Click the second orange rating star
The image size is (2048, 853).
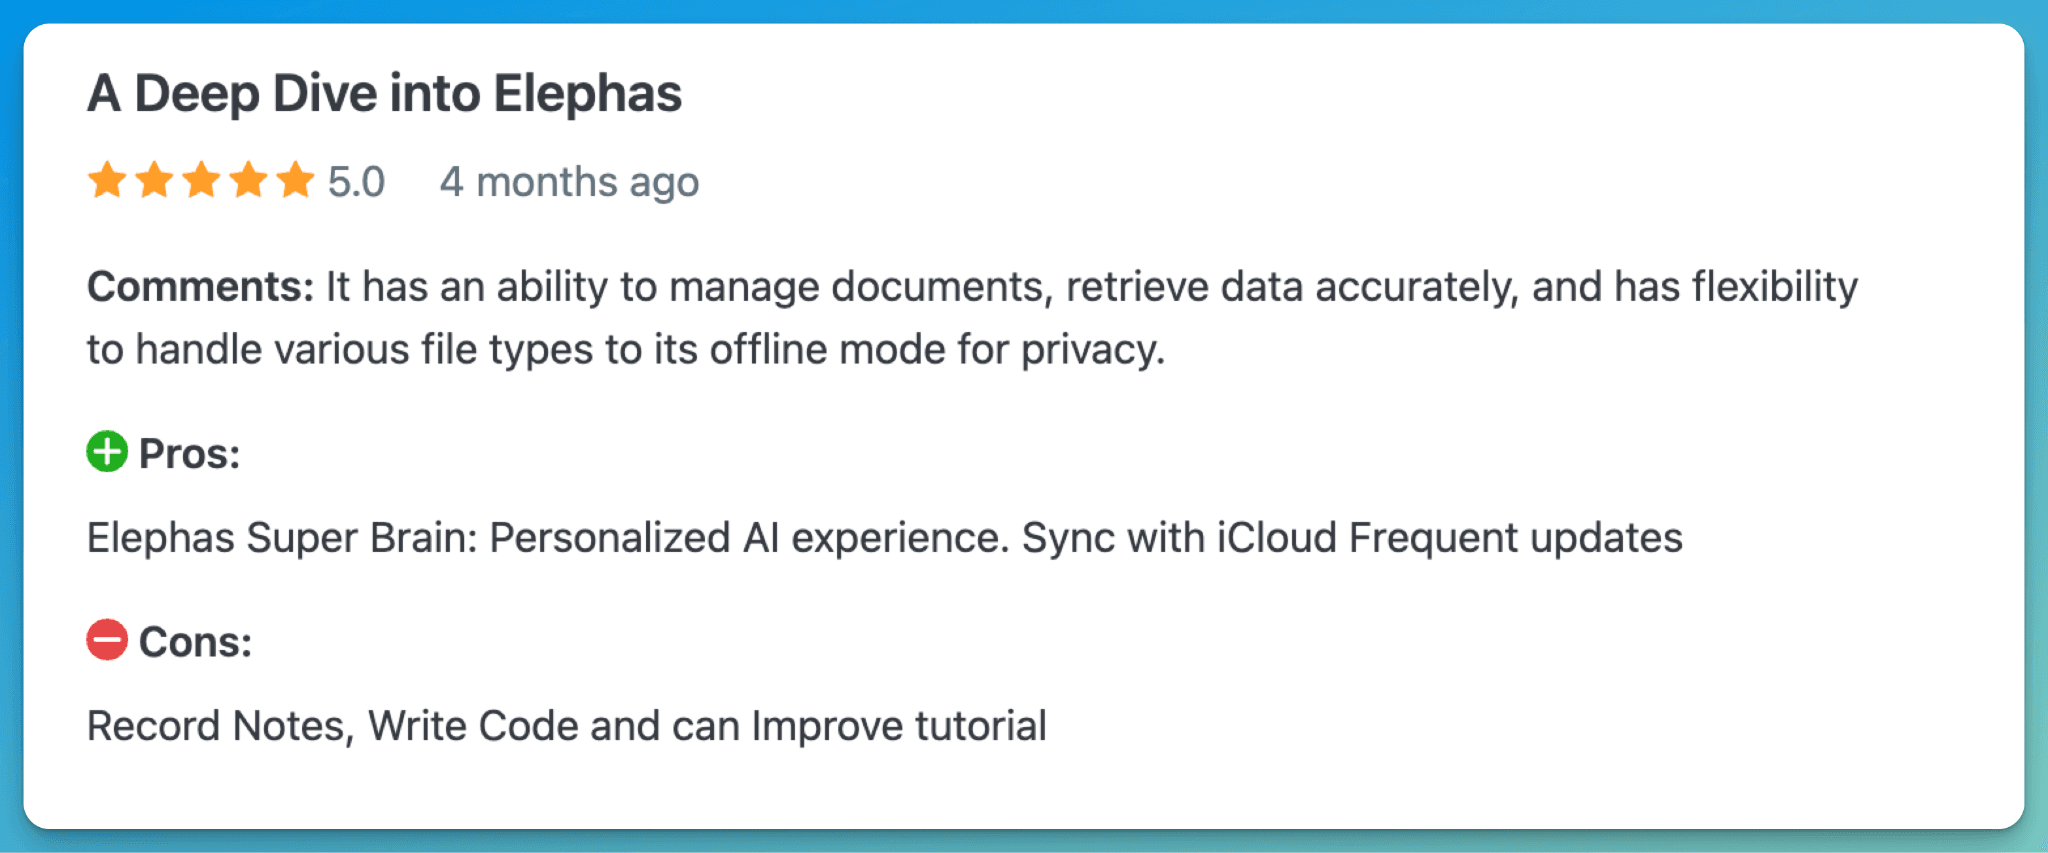154,181
